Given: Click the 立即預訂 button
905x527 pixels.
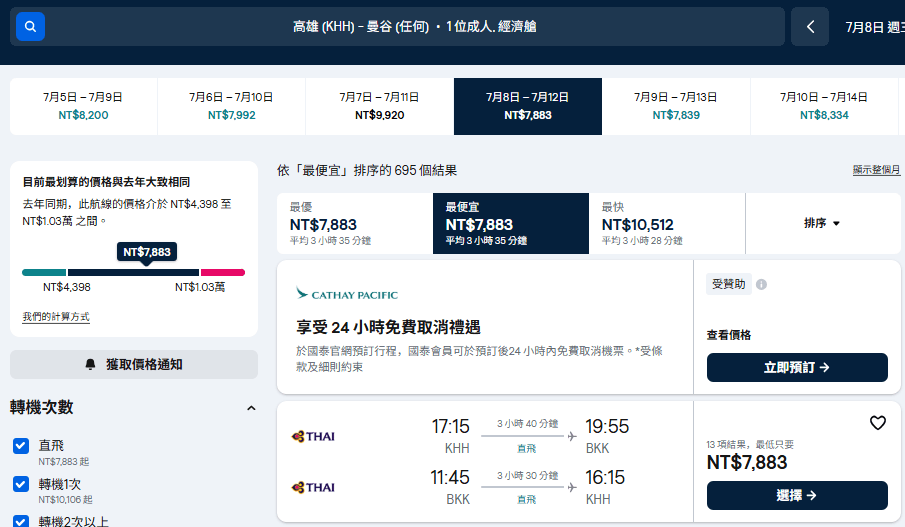Looking at the screenshot, I should click(x=797, y=367).
